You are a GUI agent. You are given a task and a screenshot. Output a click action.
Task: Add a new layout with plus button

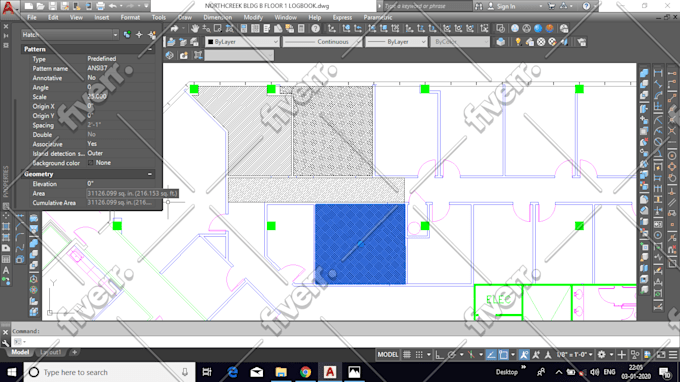pos(74,353)
